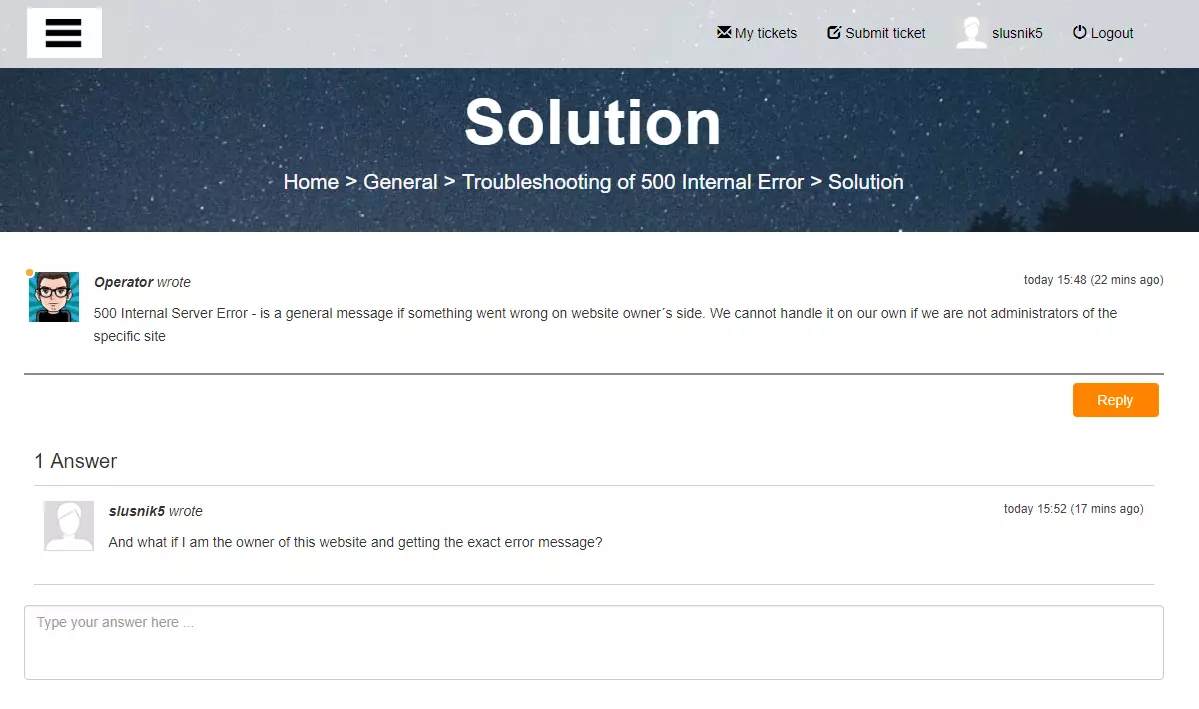Click the slusnik5 profile avatar in header

pyautogui.click(x=970, y=32)
